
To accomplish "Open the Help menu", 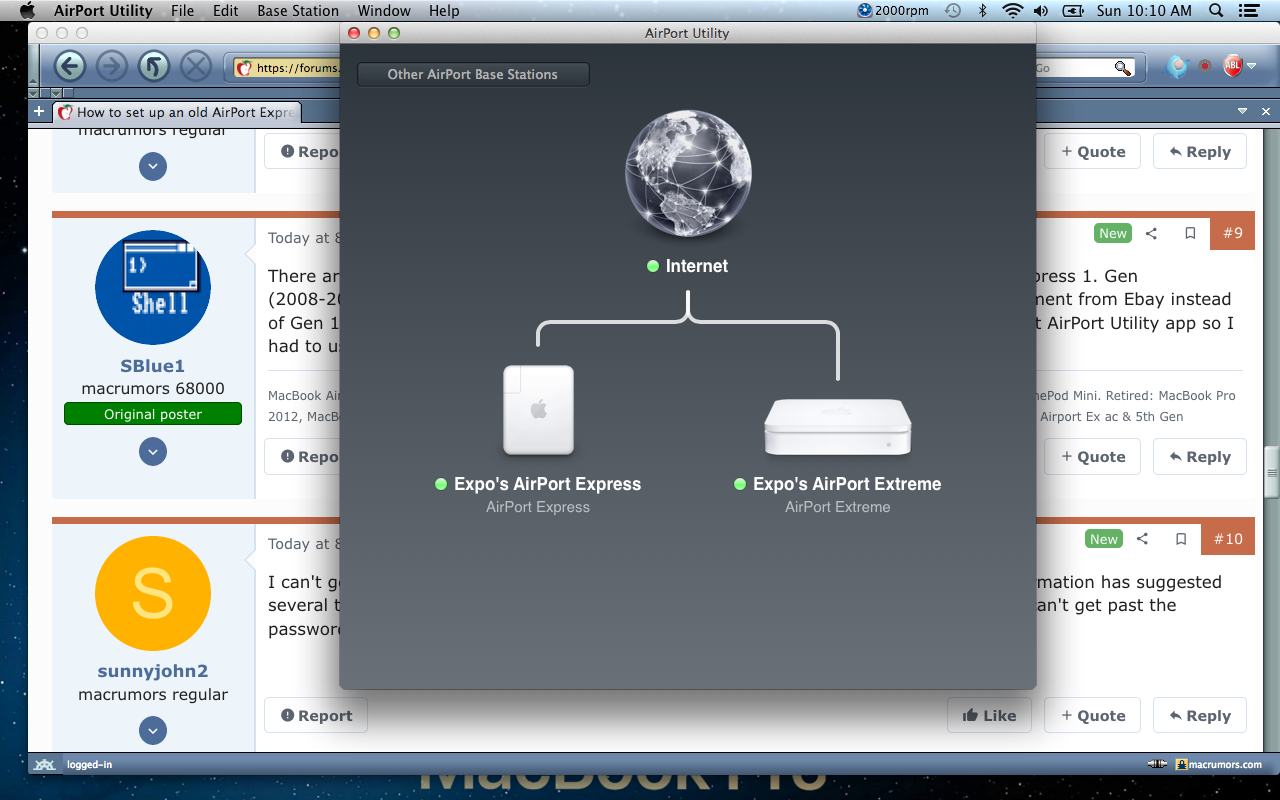I will point(444,11).
